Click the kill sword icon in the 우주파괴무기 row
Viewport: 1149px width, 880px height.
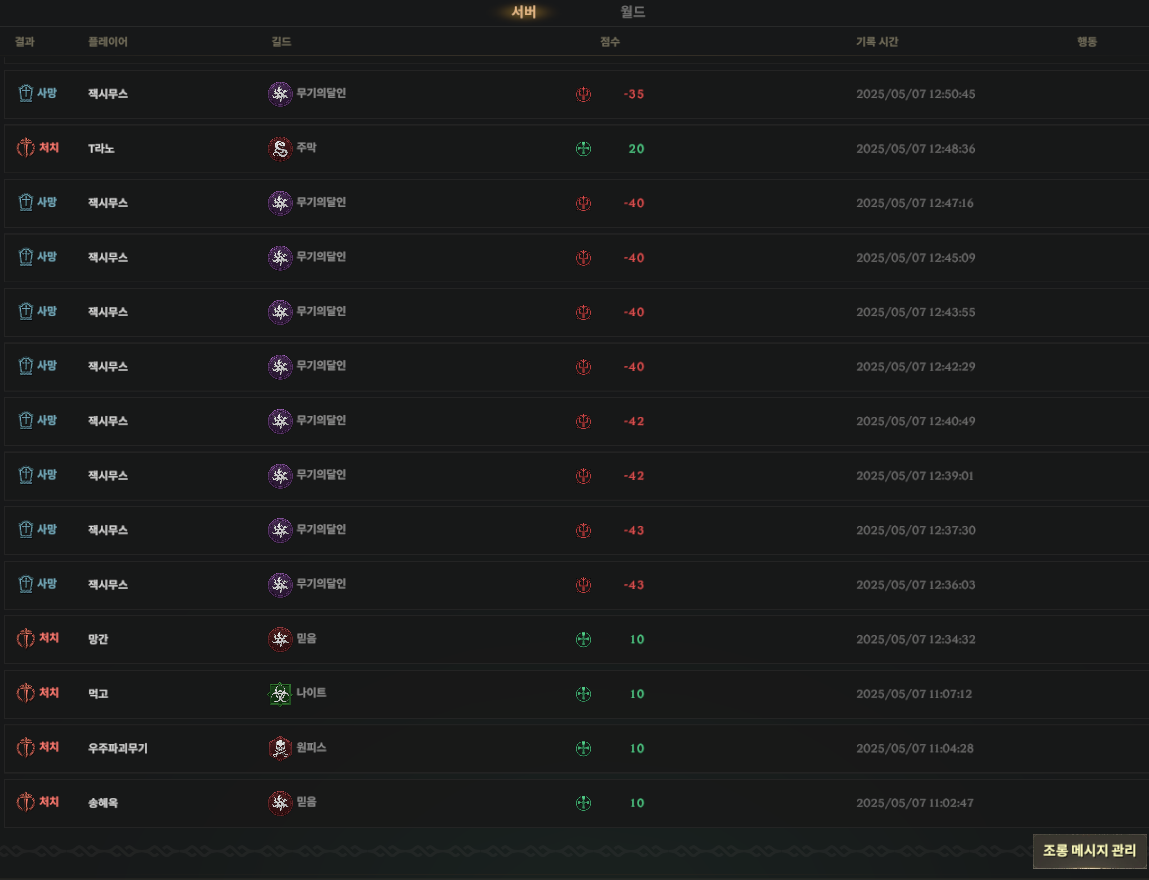coord(26,747)
